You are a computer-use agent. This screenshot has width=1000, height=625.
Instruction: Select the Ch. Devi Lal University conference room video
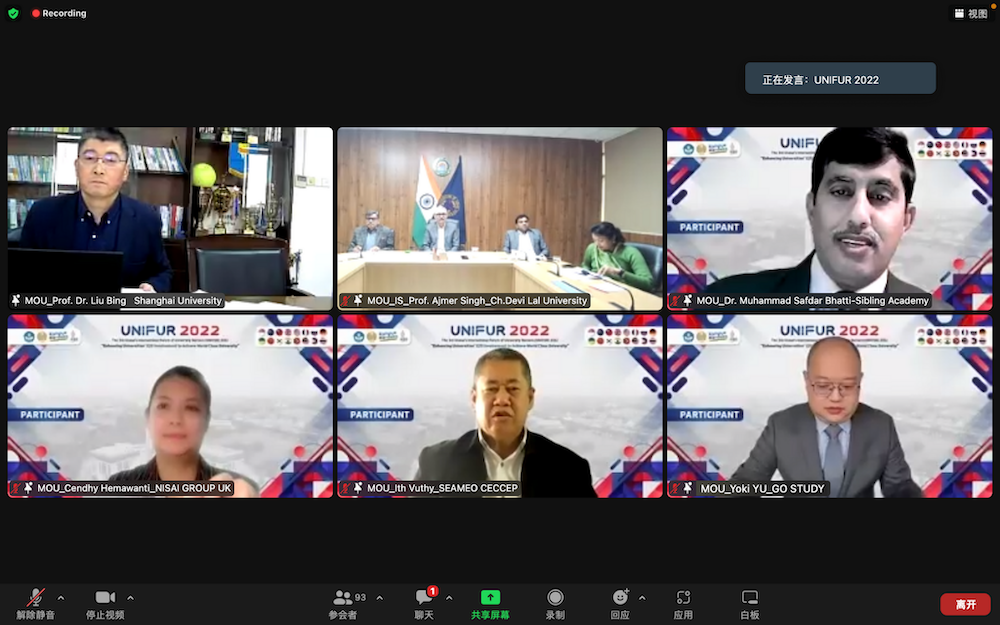point(500,219)
